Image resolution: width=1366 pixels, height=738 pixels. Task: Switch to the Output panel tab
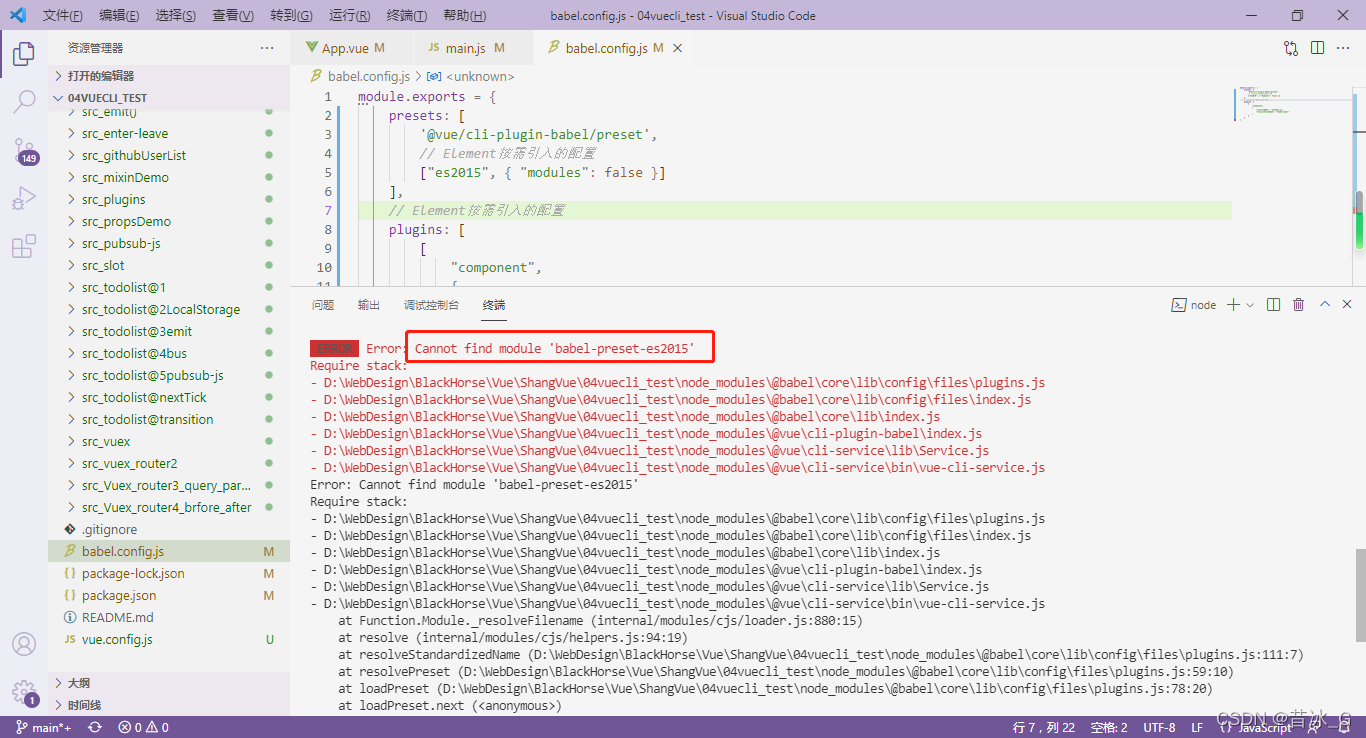[369, 305]
